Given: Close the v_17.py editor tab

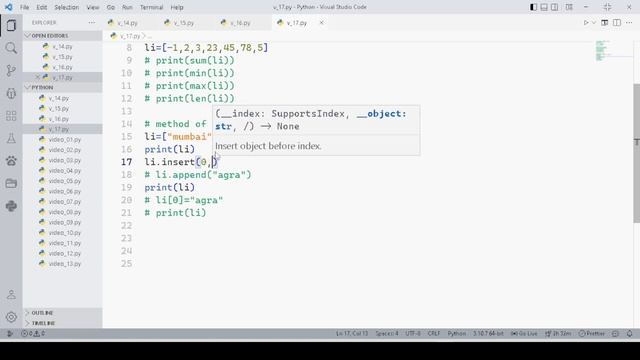Looking at the screenshot, I should (321, 23).
